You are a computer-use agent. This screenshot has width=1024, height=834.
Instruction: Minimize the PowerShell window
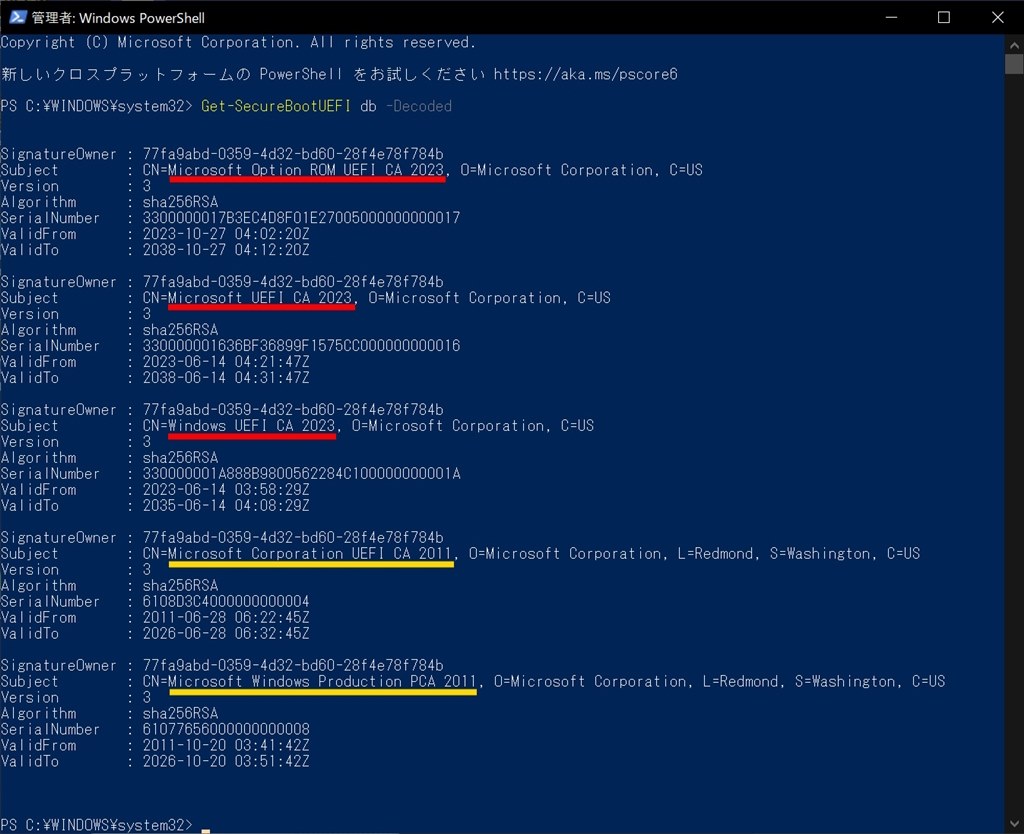(x=891, y=17)
